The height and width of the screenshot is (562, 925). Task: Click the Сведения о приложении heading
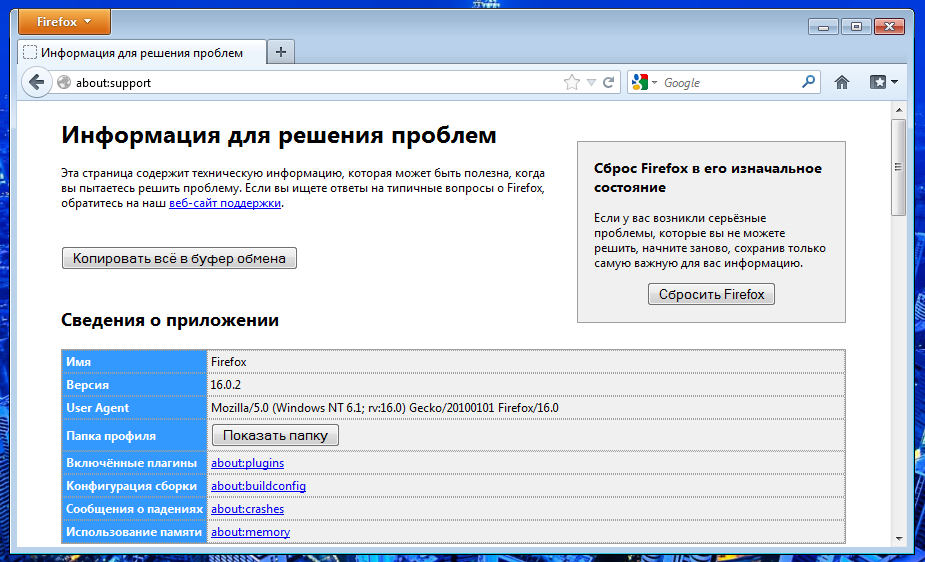[170, 320]
